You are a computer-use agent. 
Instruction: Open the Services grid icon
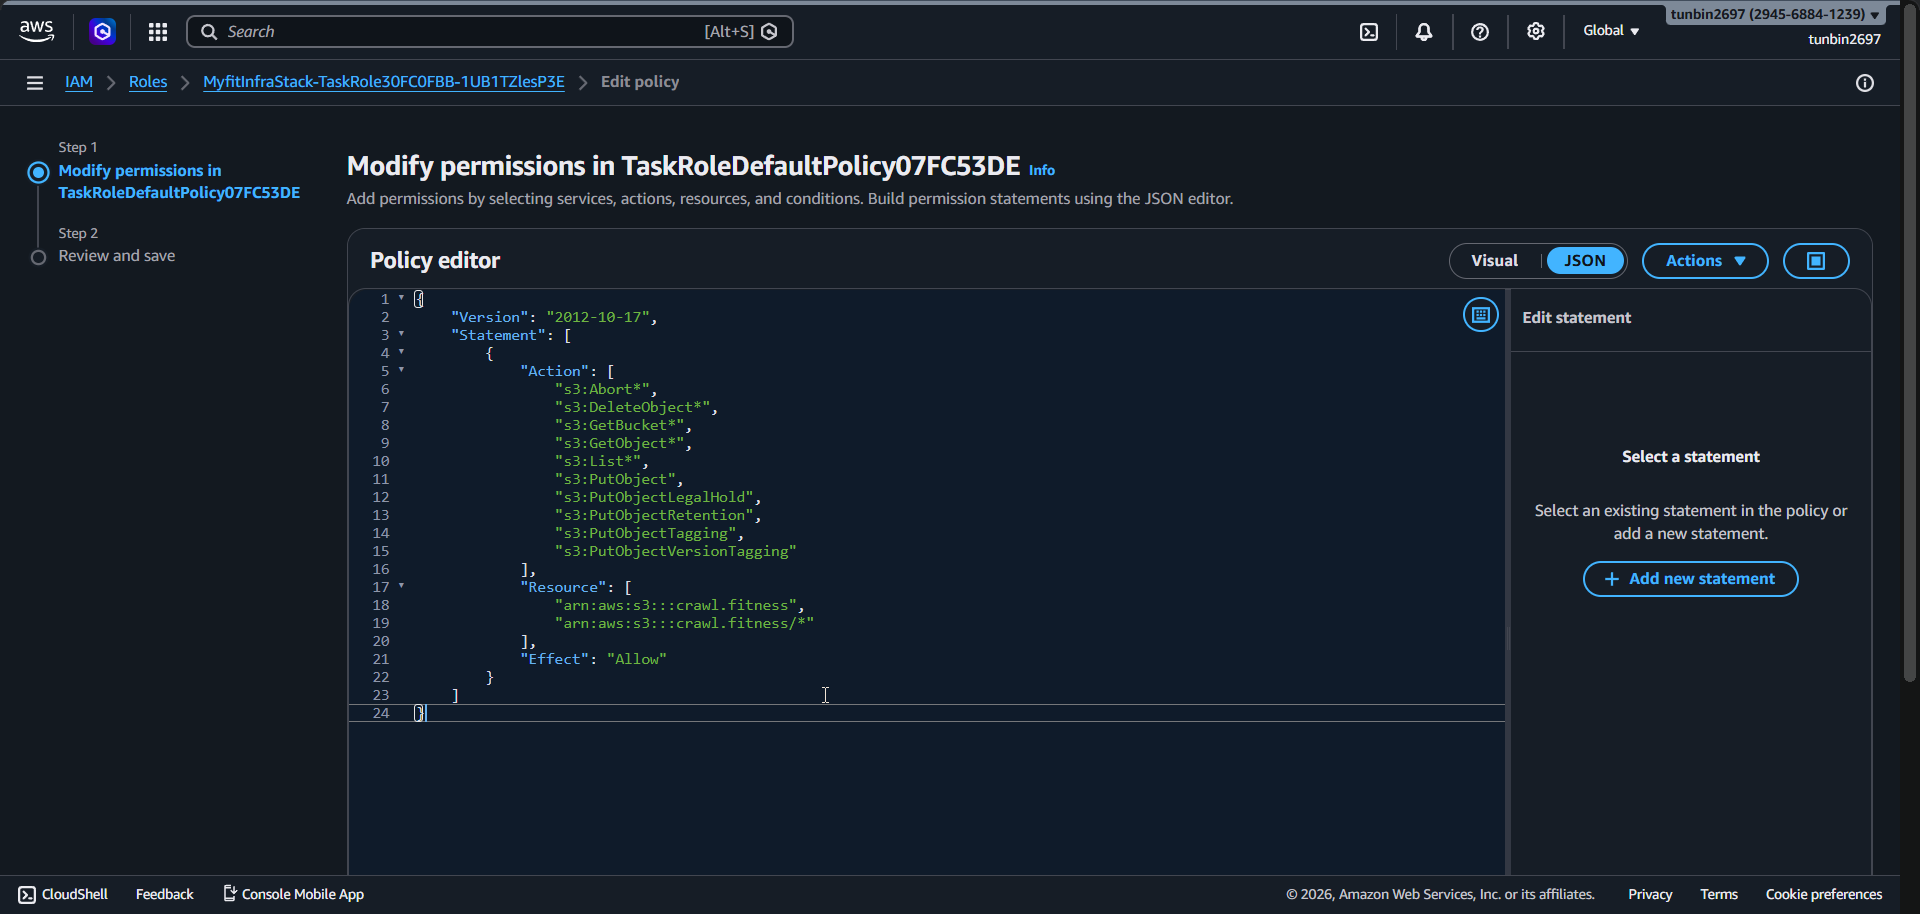coord(157,31)
